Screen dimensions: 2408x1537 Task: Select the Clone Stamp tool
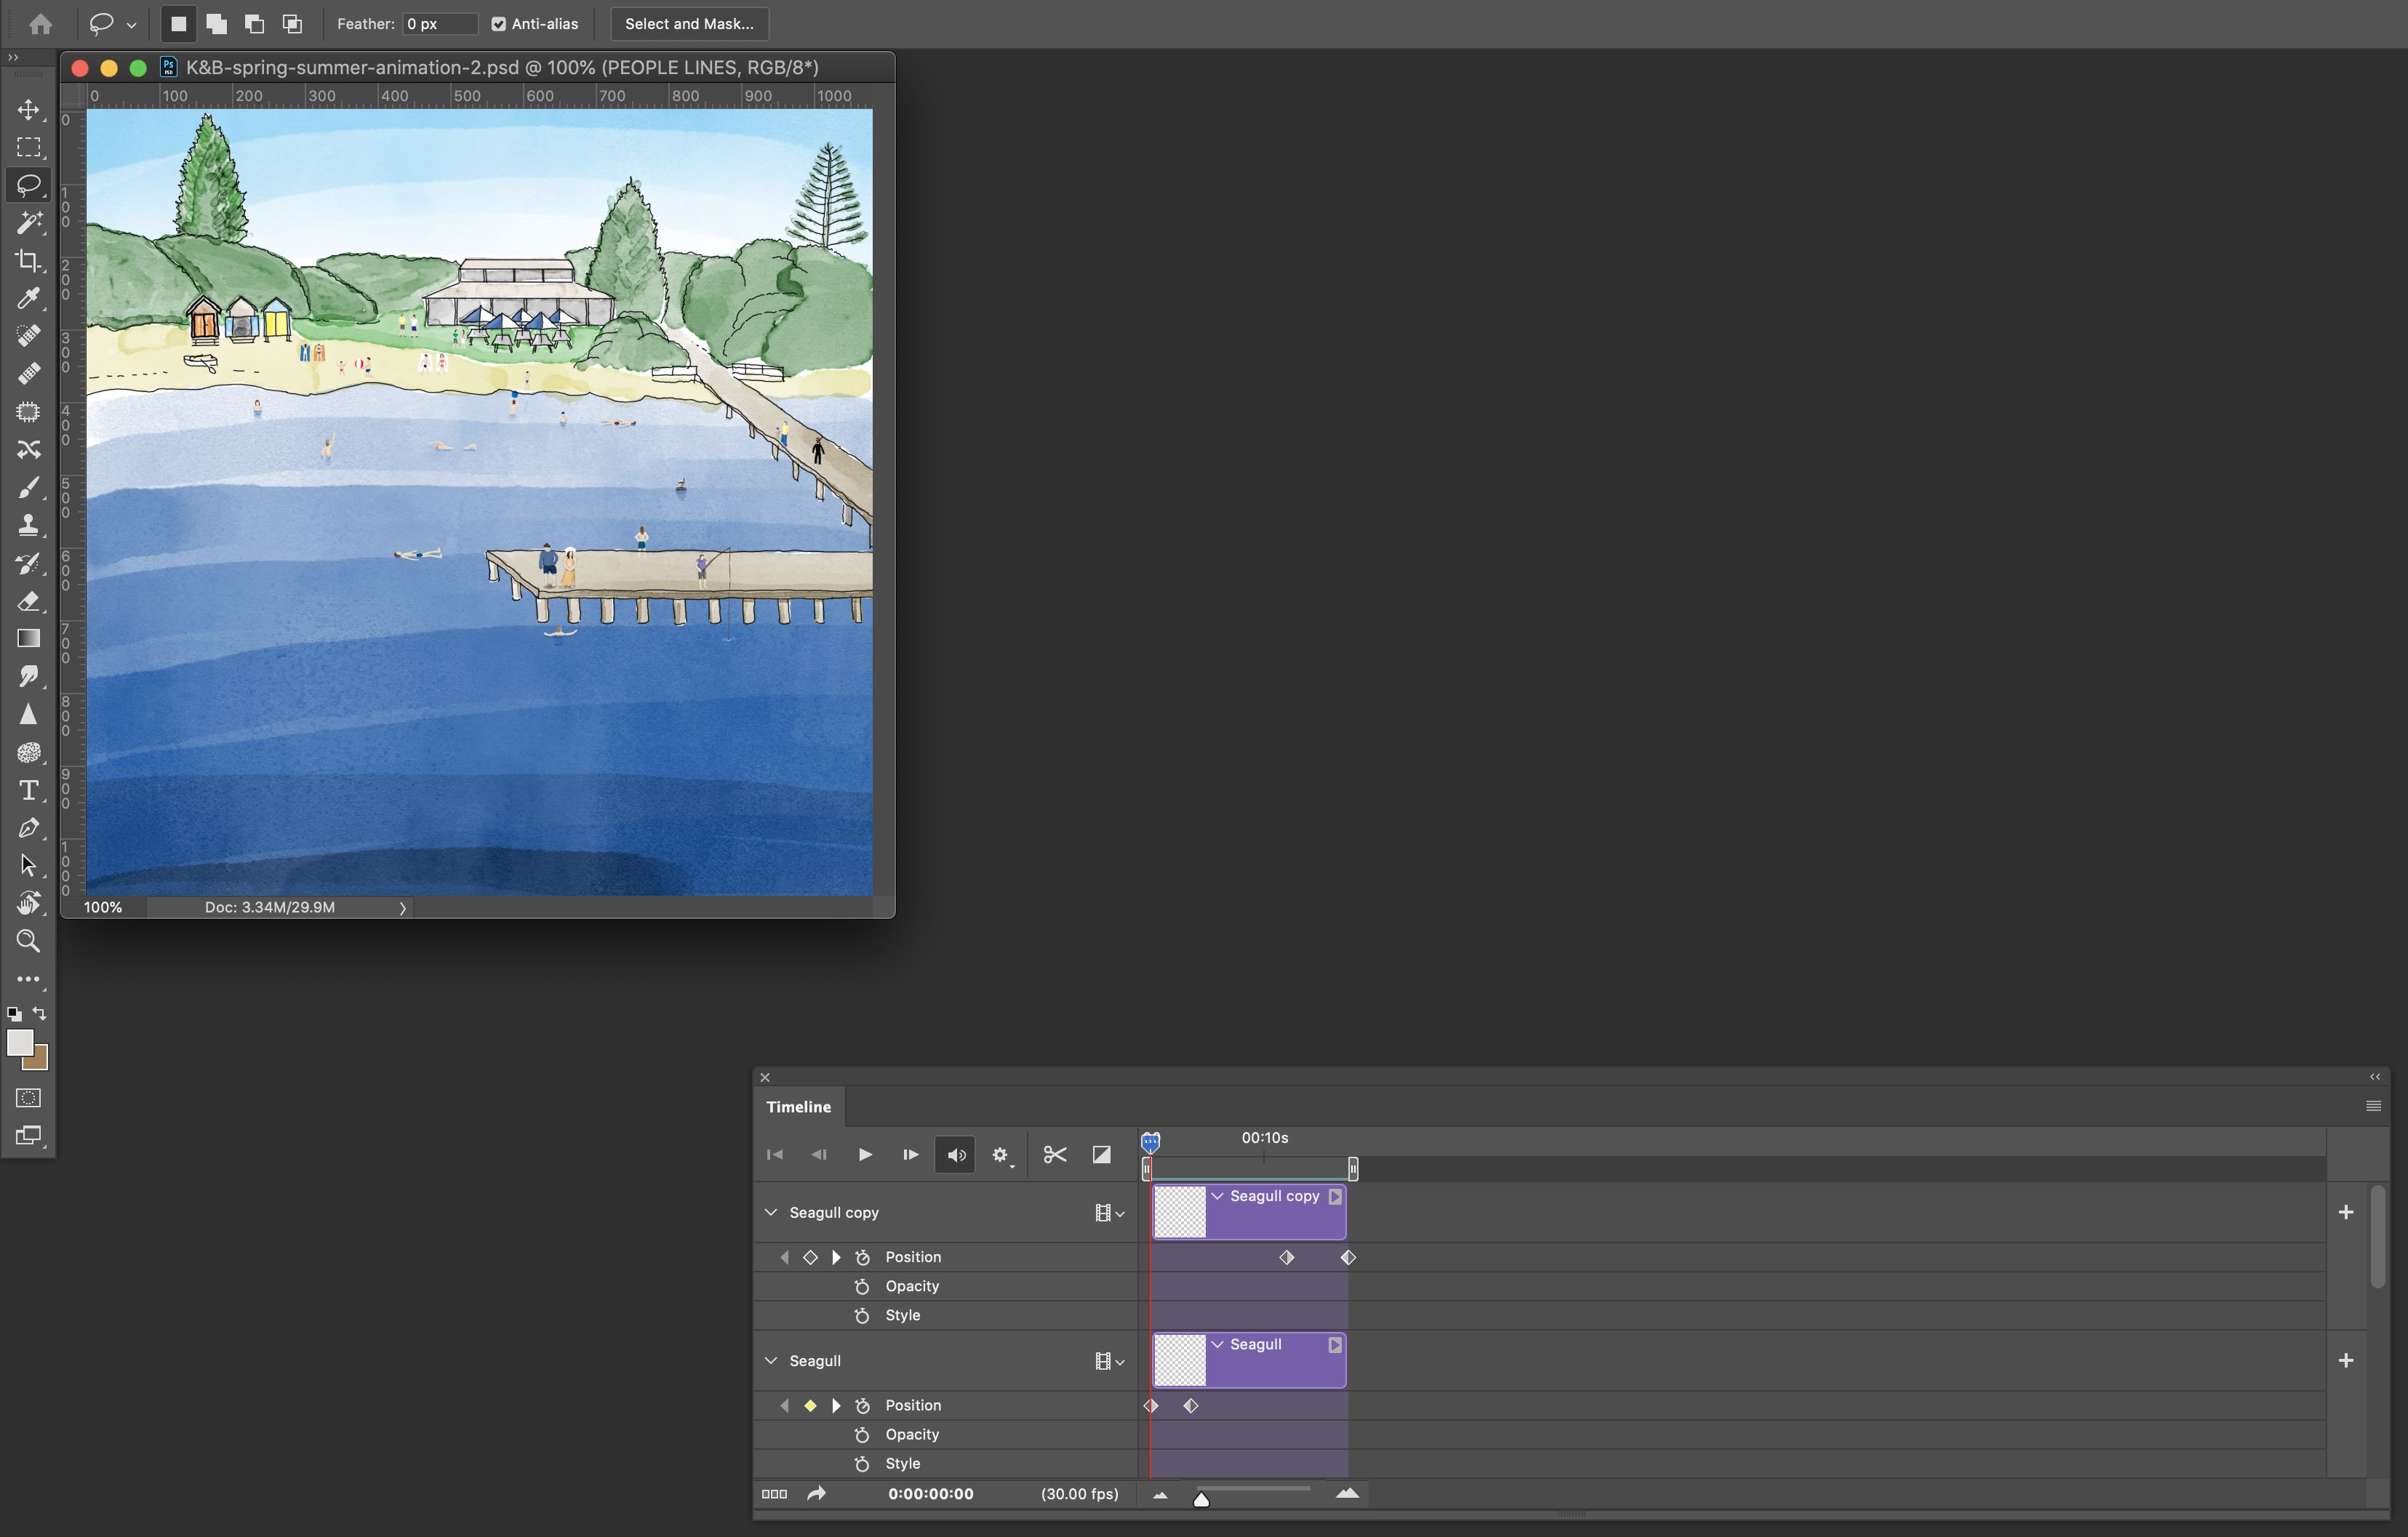pyautogui.click(x=29, y=525)
